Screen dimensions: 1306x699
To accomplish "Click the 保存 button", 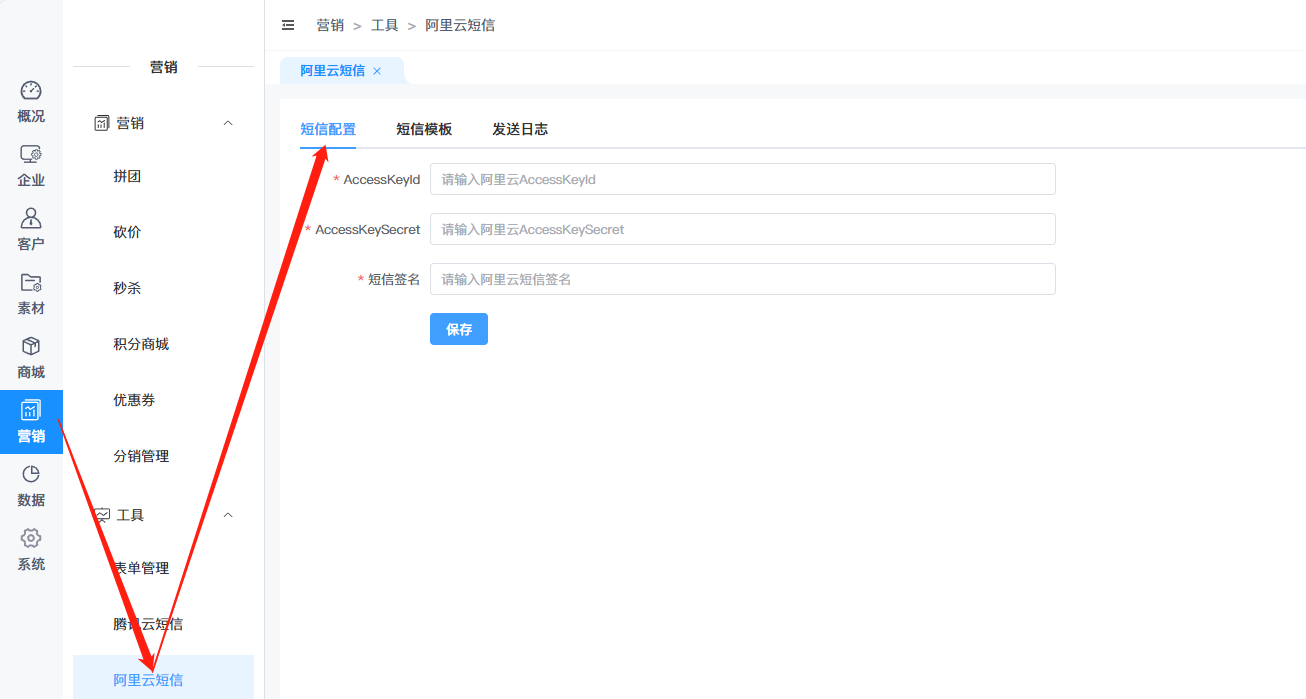I will [459, 329].
